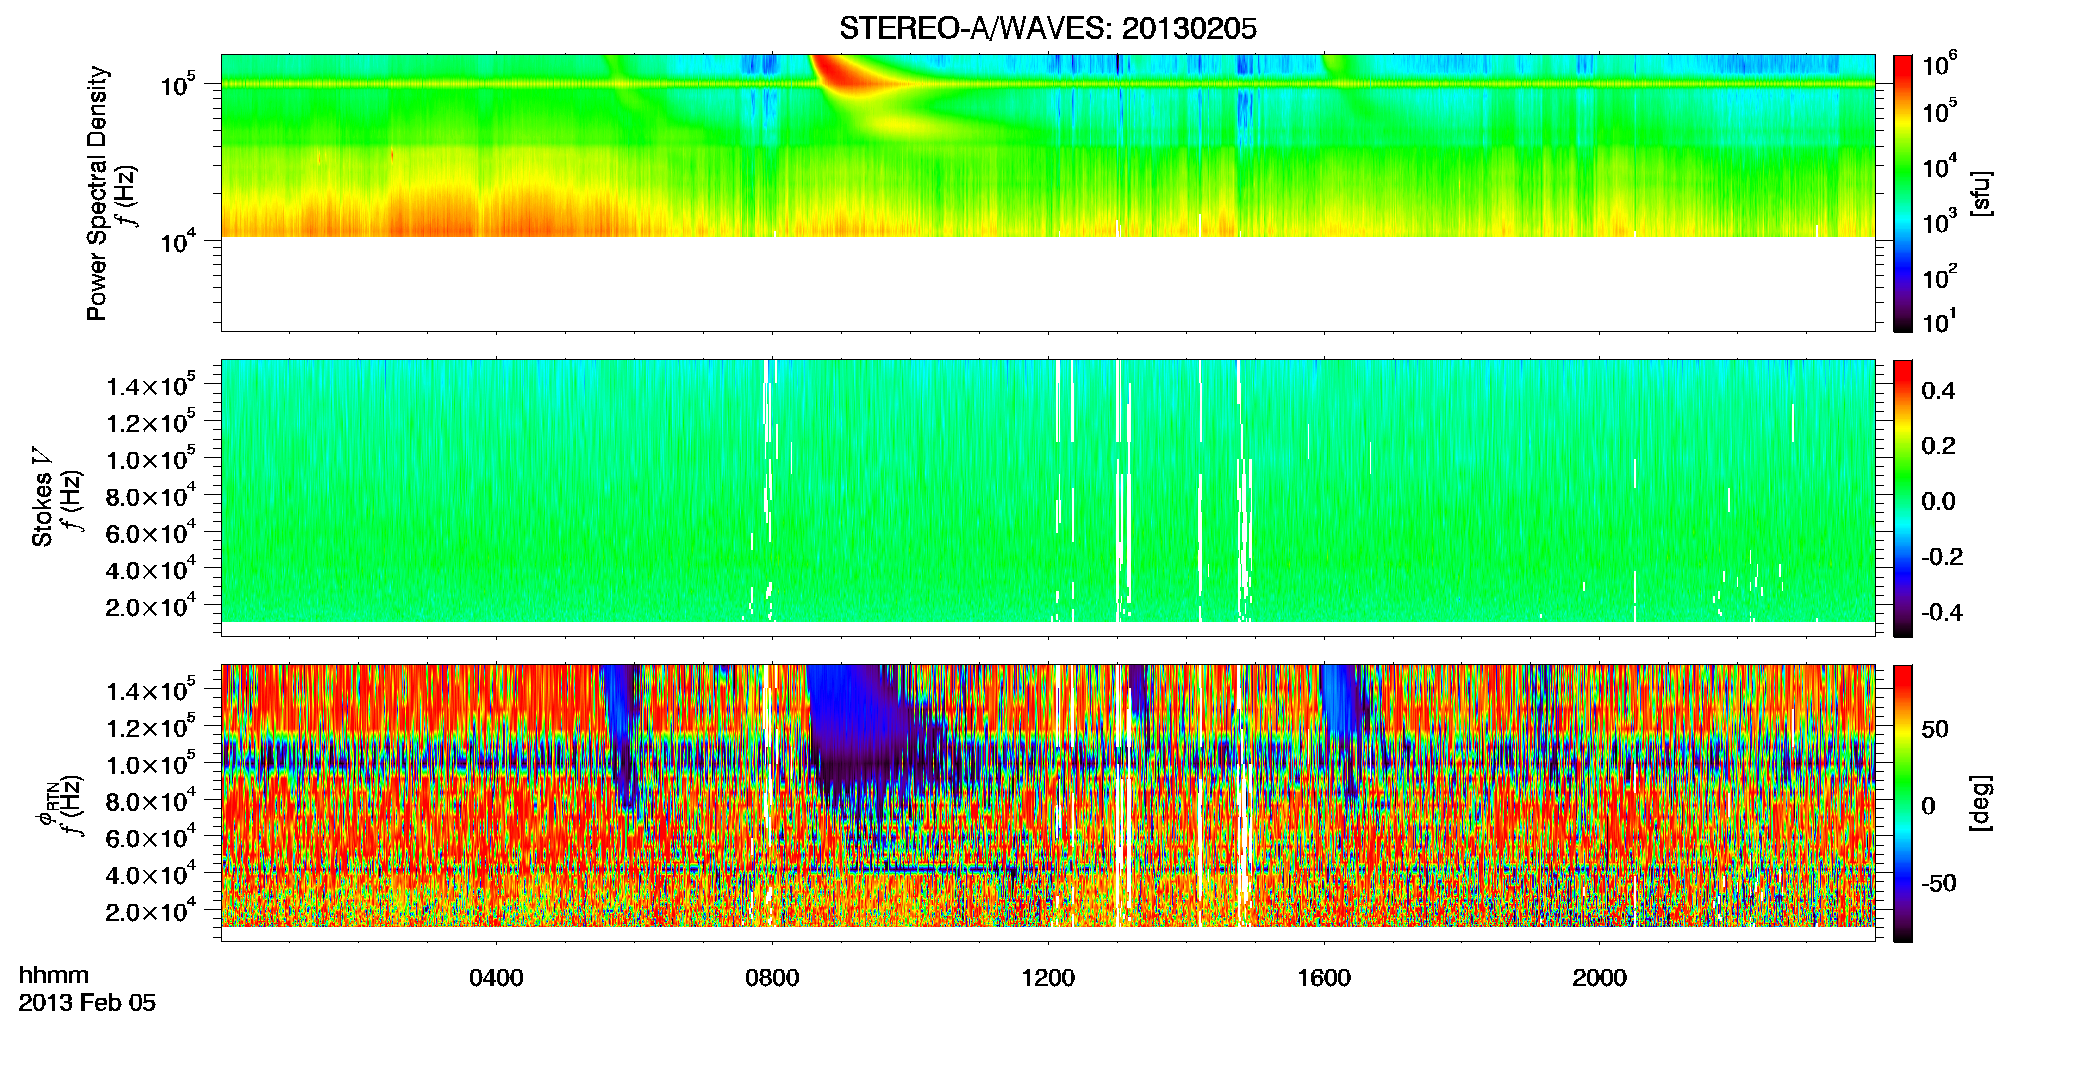
Task: Click the φ RTN degree color scale bar
Action: 1903,803
